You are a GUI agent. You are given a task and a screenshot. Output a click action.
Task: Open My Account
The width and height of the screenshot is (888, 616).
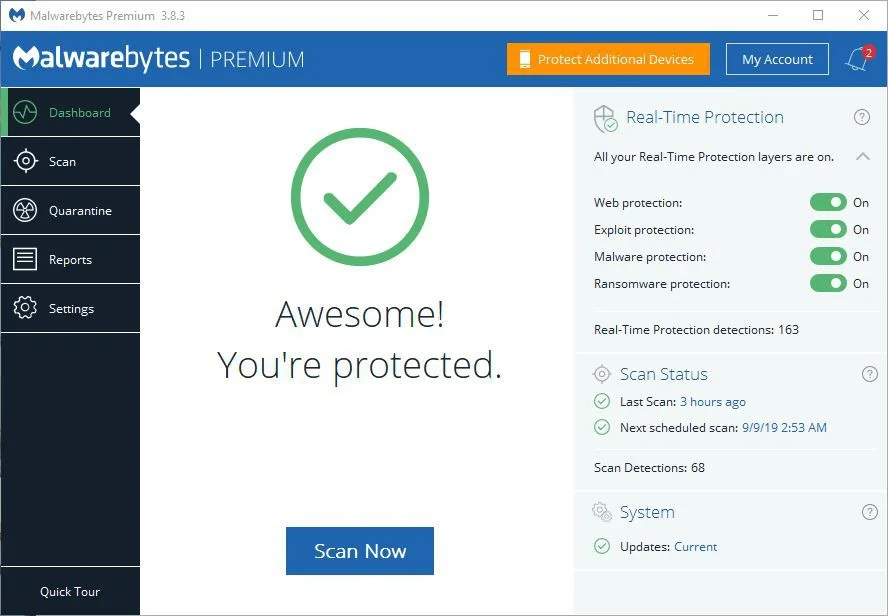click(777, 59)
